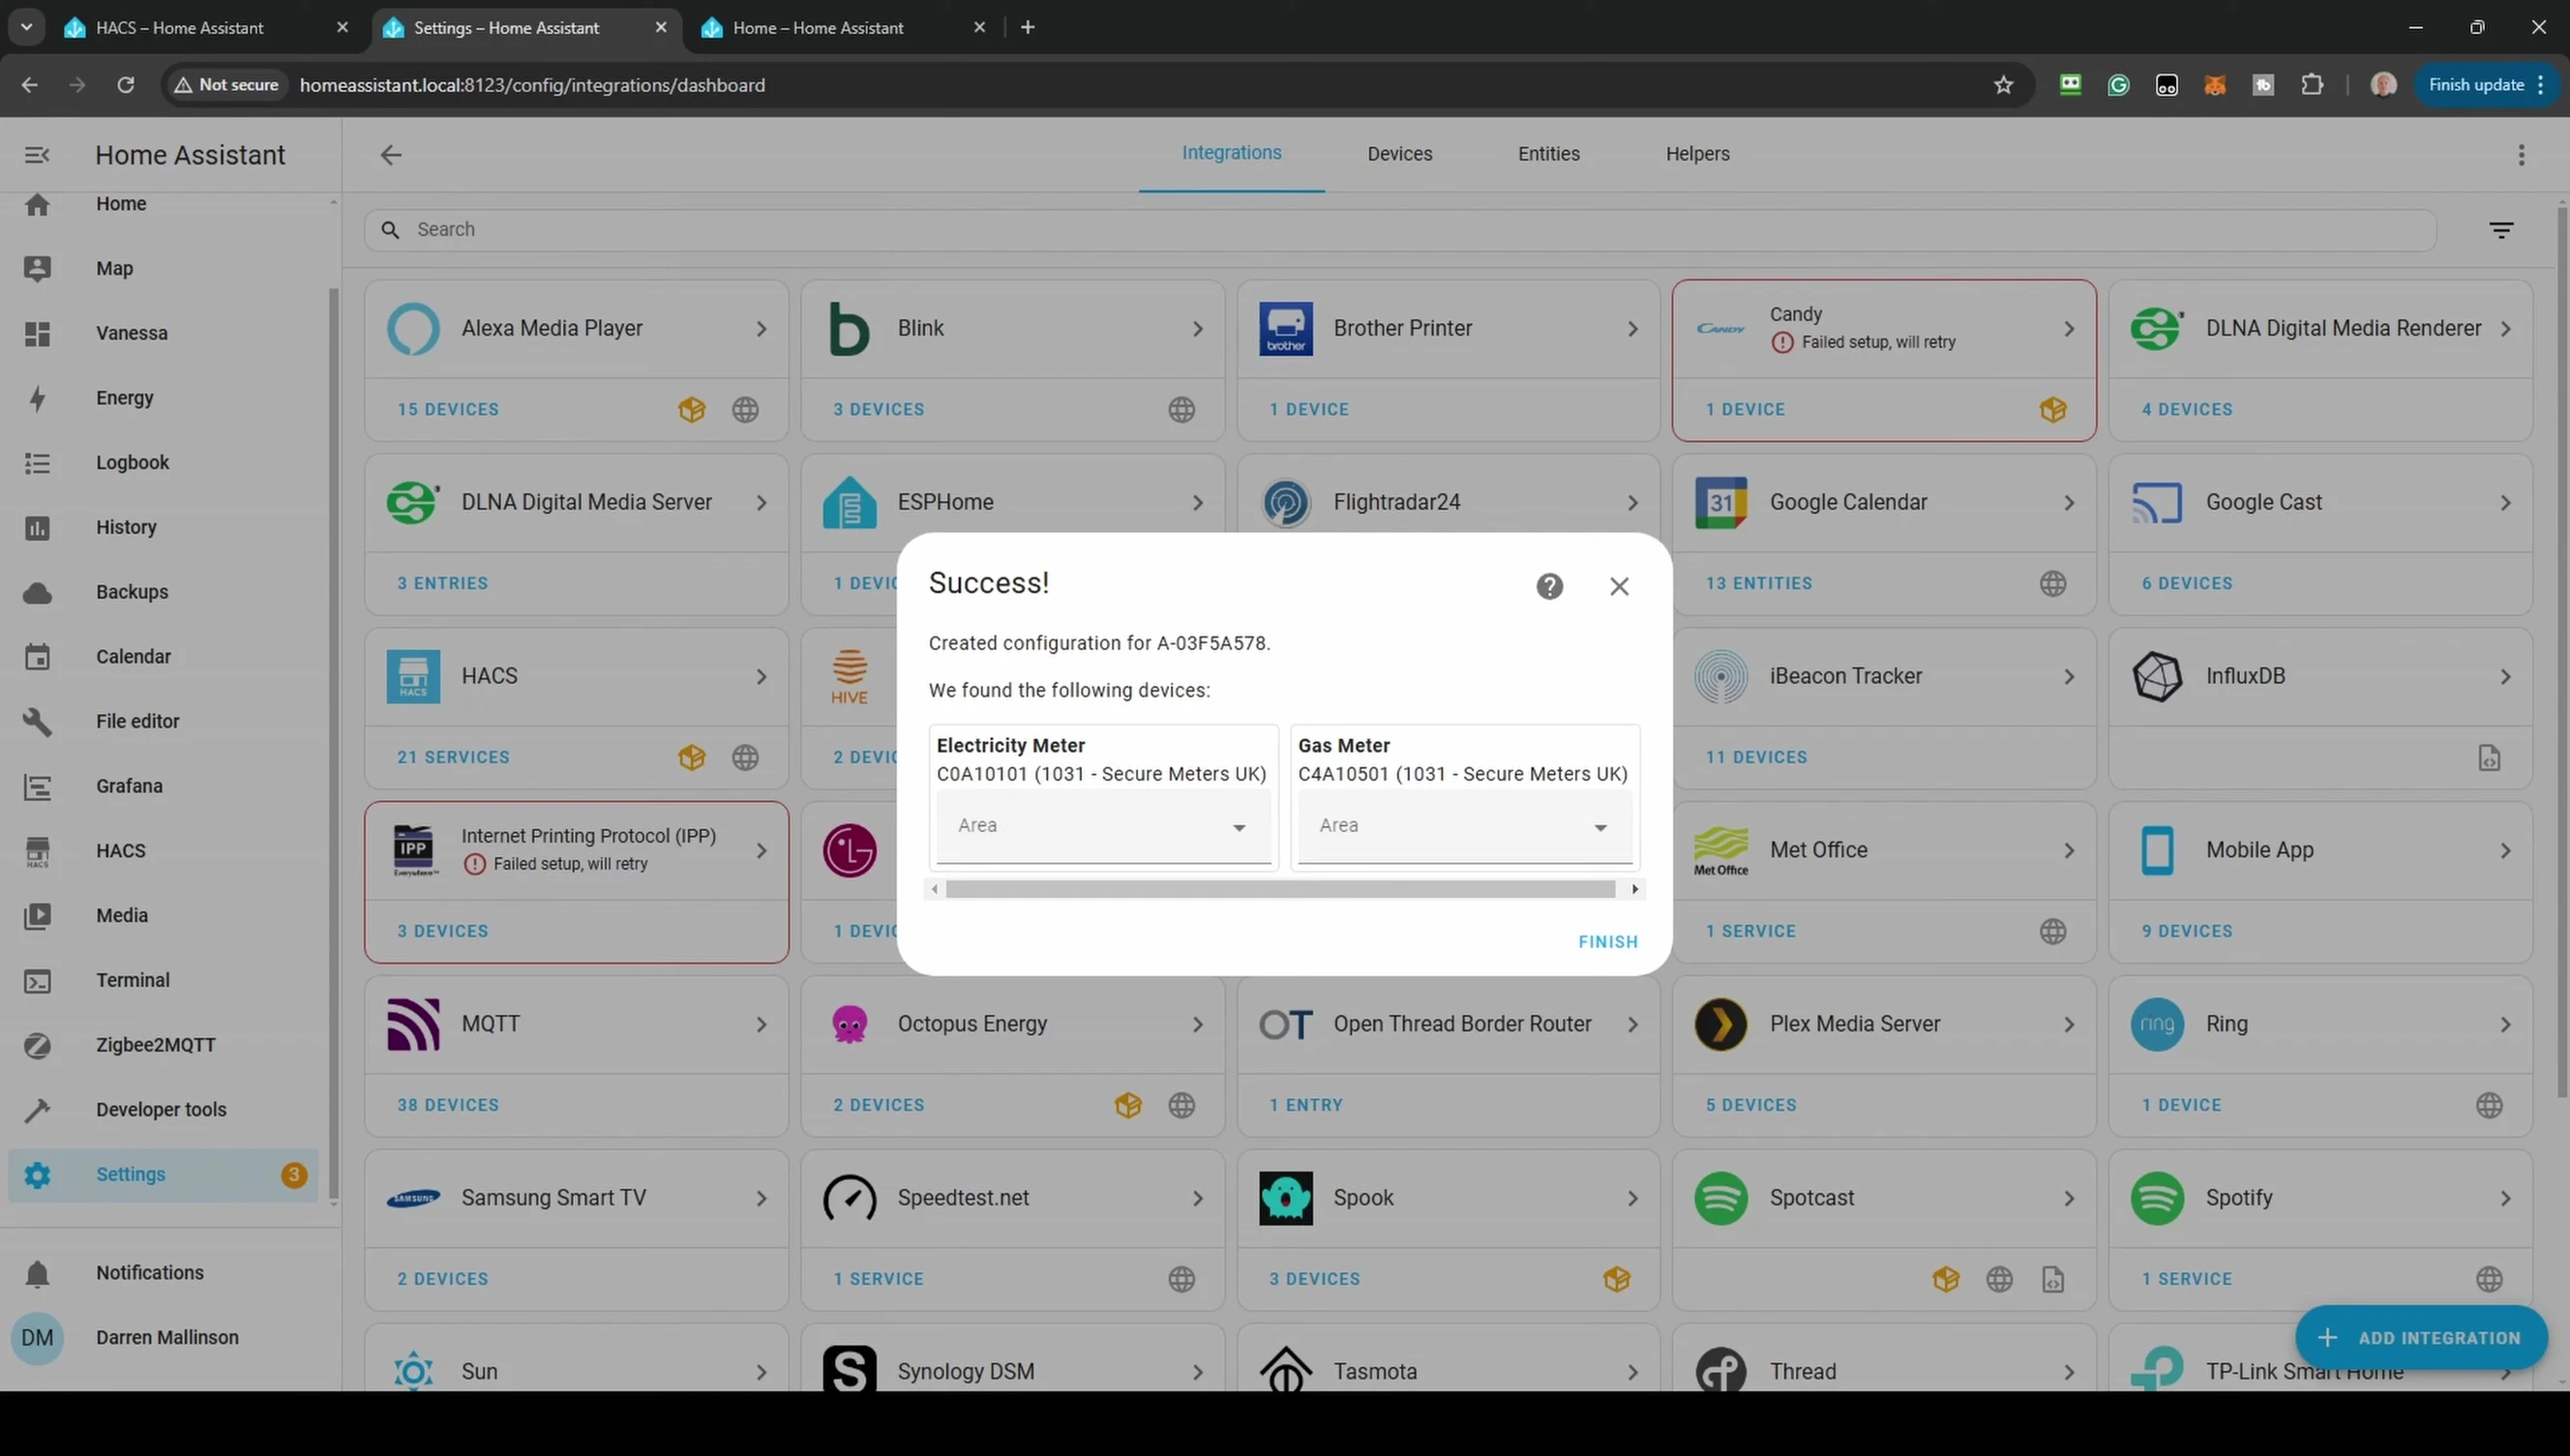Screen dimensions: 2570x1456
Task: Open Notifications bell icon
Action: tap(37, 1273)
